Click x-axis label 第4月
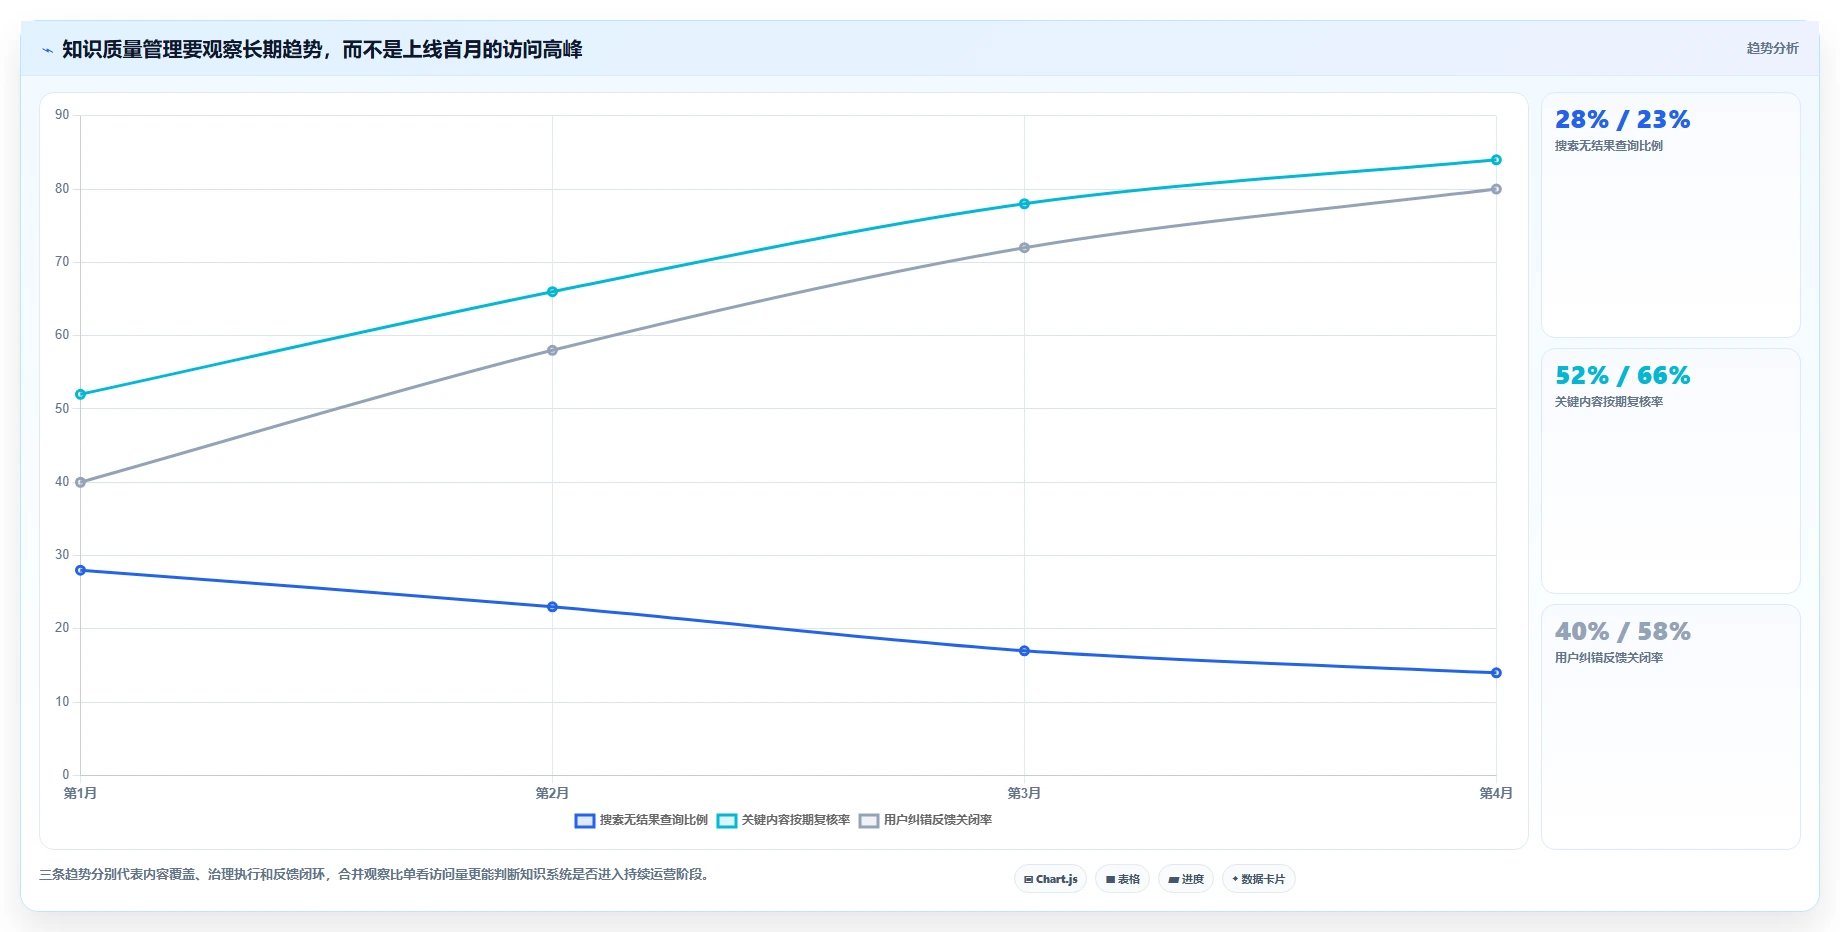 pyautogui.click(x=1496, y=793)
